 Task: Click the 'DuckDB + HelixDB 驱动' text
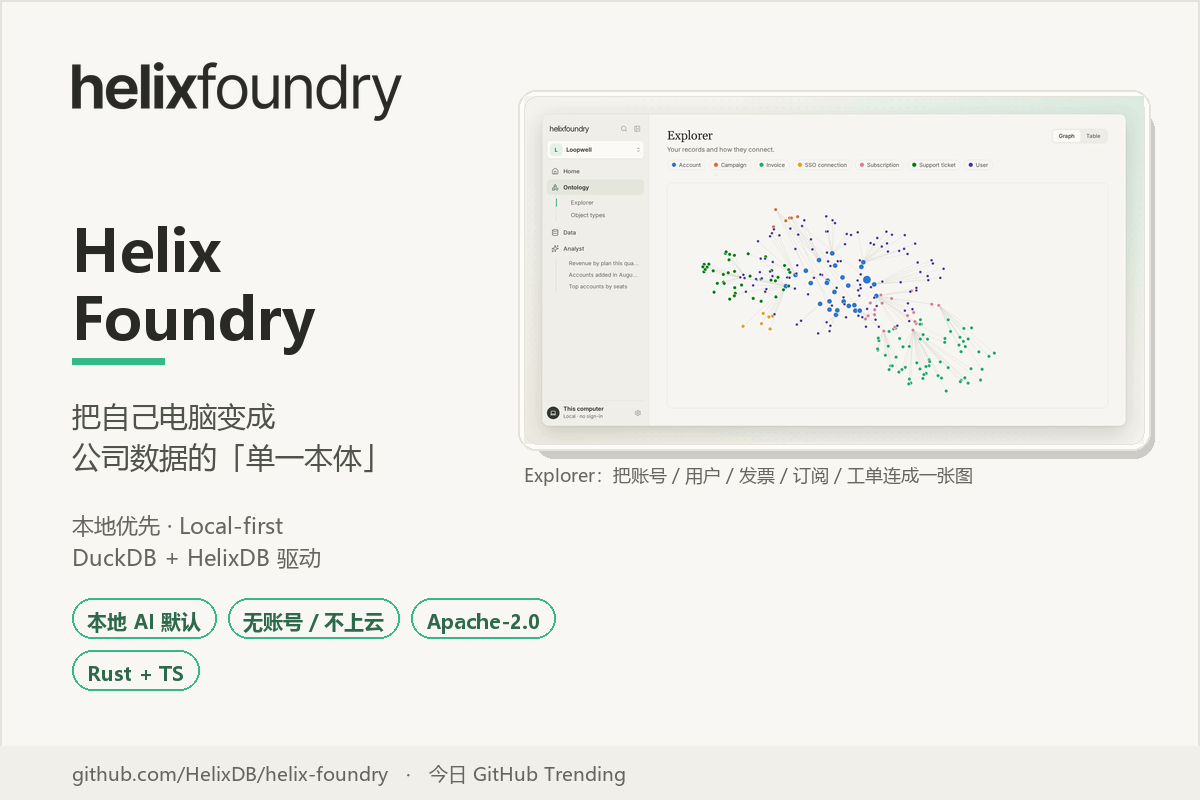[197, 558]
